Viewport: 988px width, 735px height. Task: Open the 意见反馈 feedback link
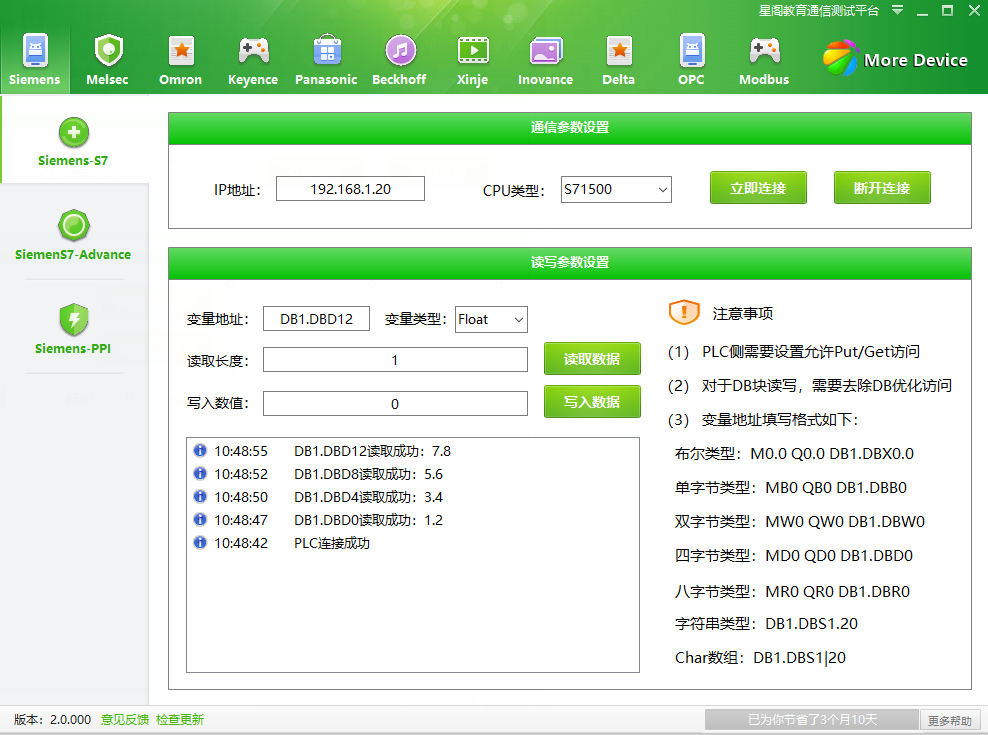tap(125, 719)
